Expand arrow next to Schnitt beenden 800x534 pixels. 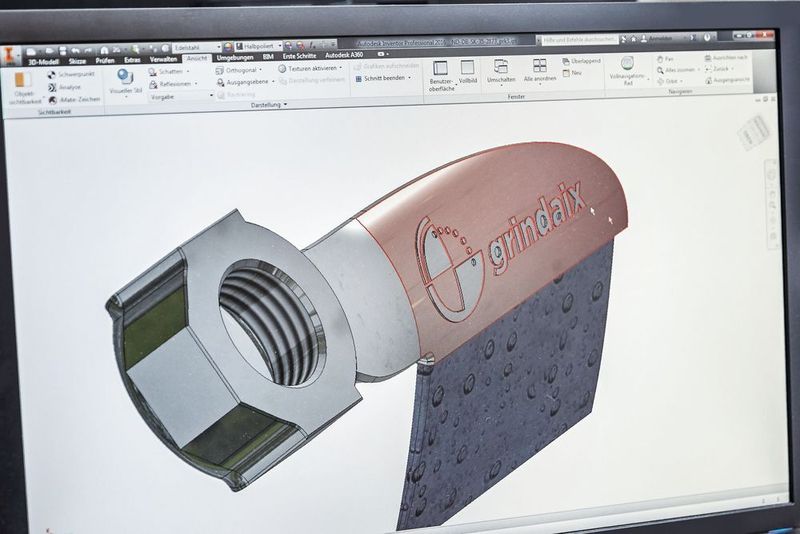click(410, 78)
